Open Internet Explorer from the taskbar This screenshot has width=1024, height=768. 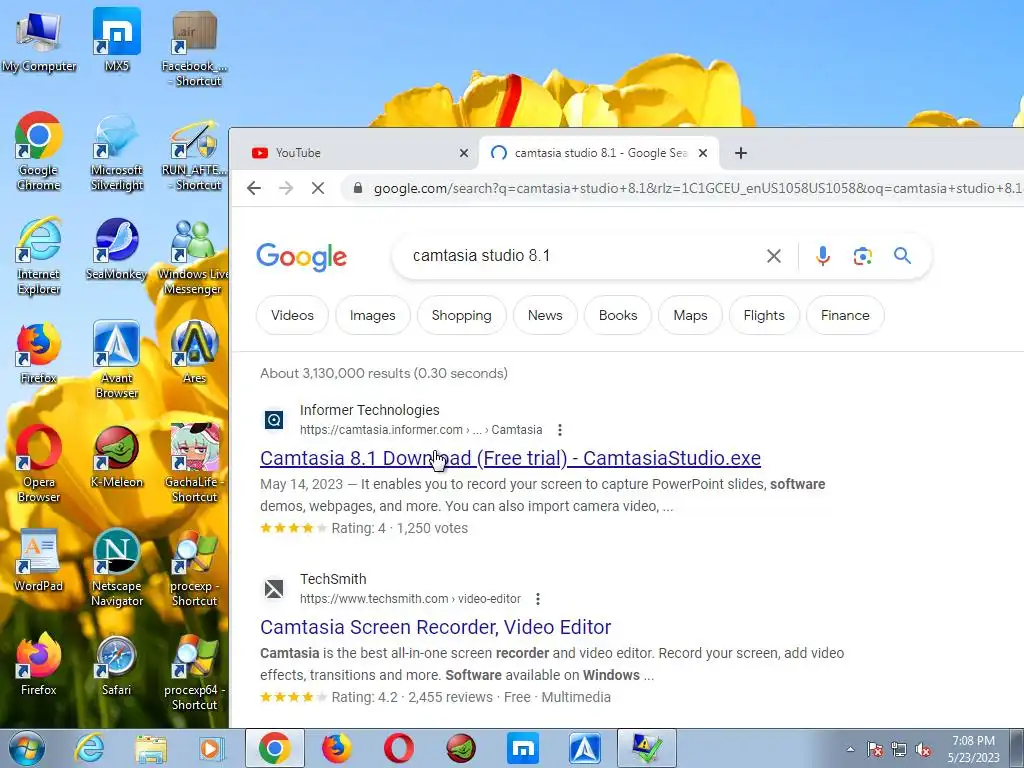[x=89, y=748]
